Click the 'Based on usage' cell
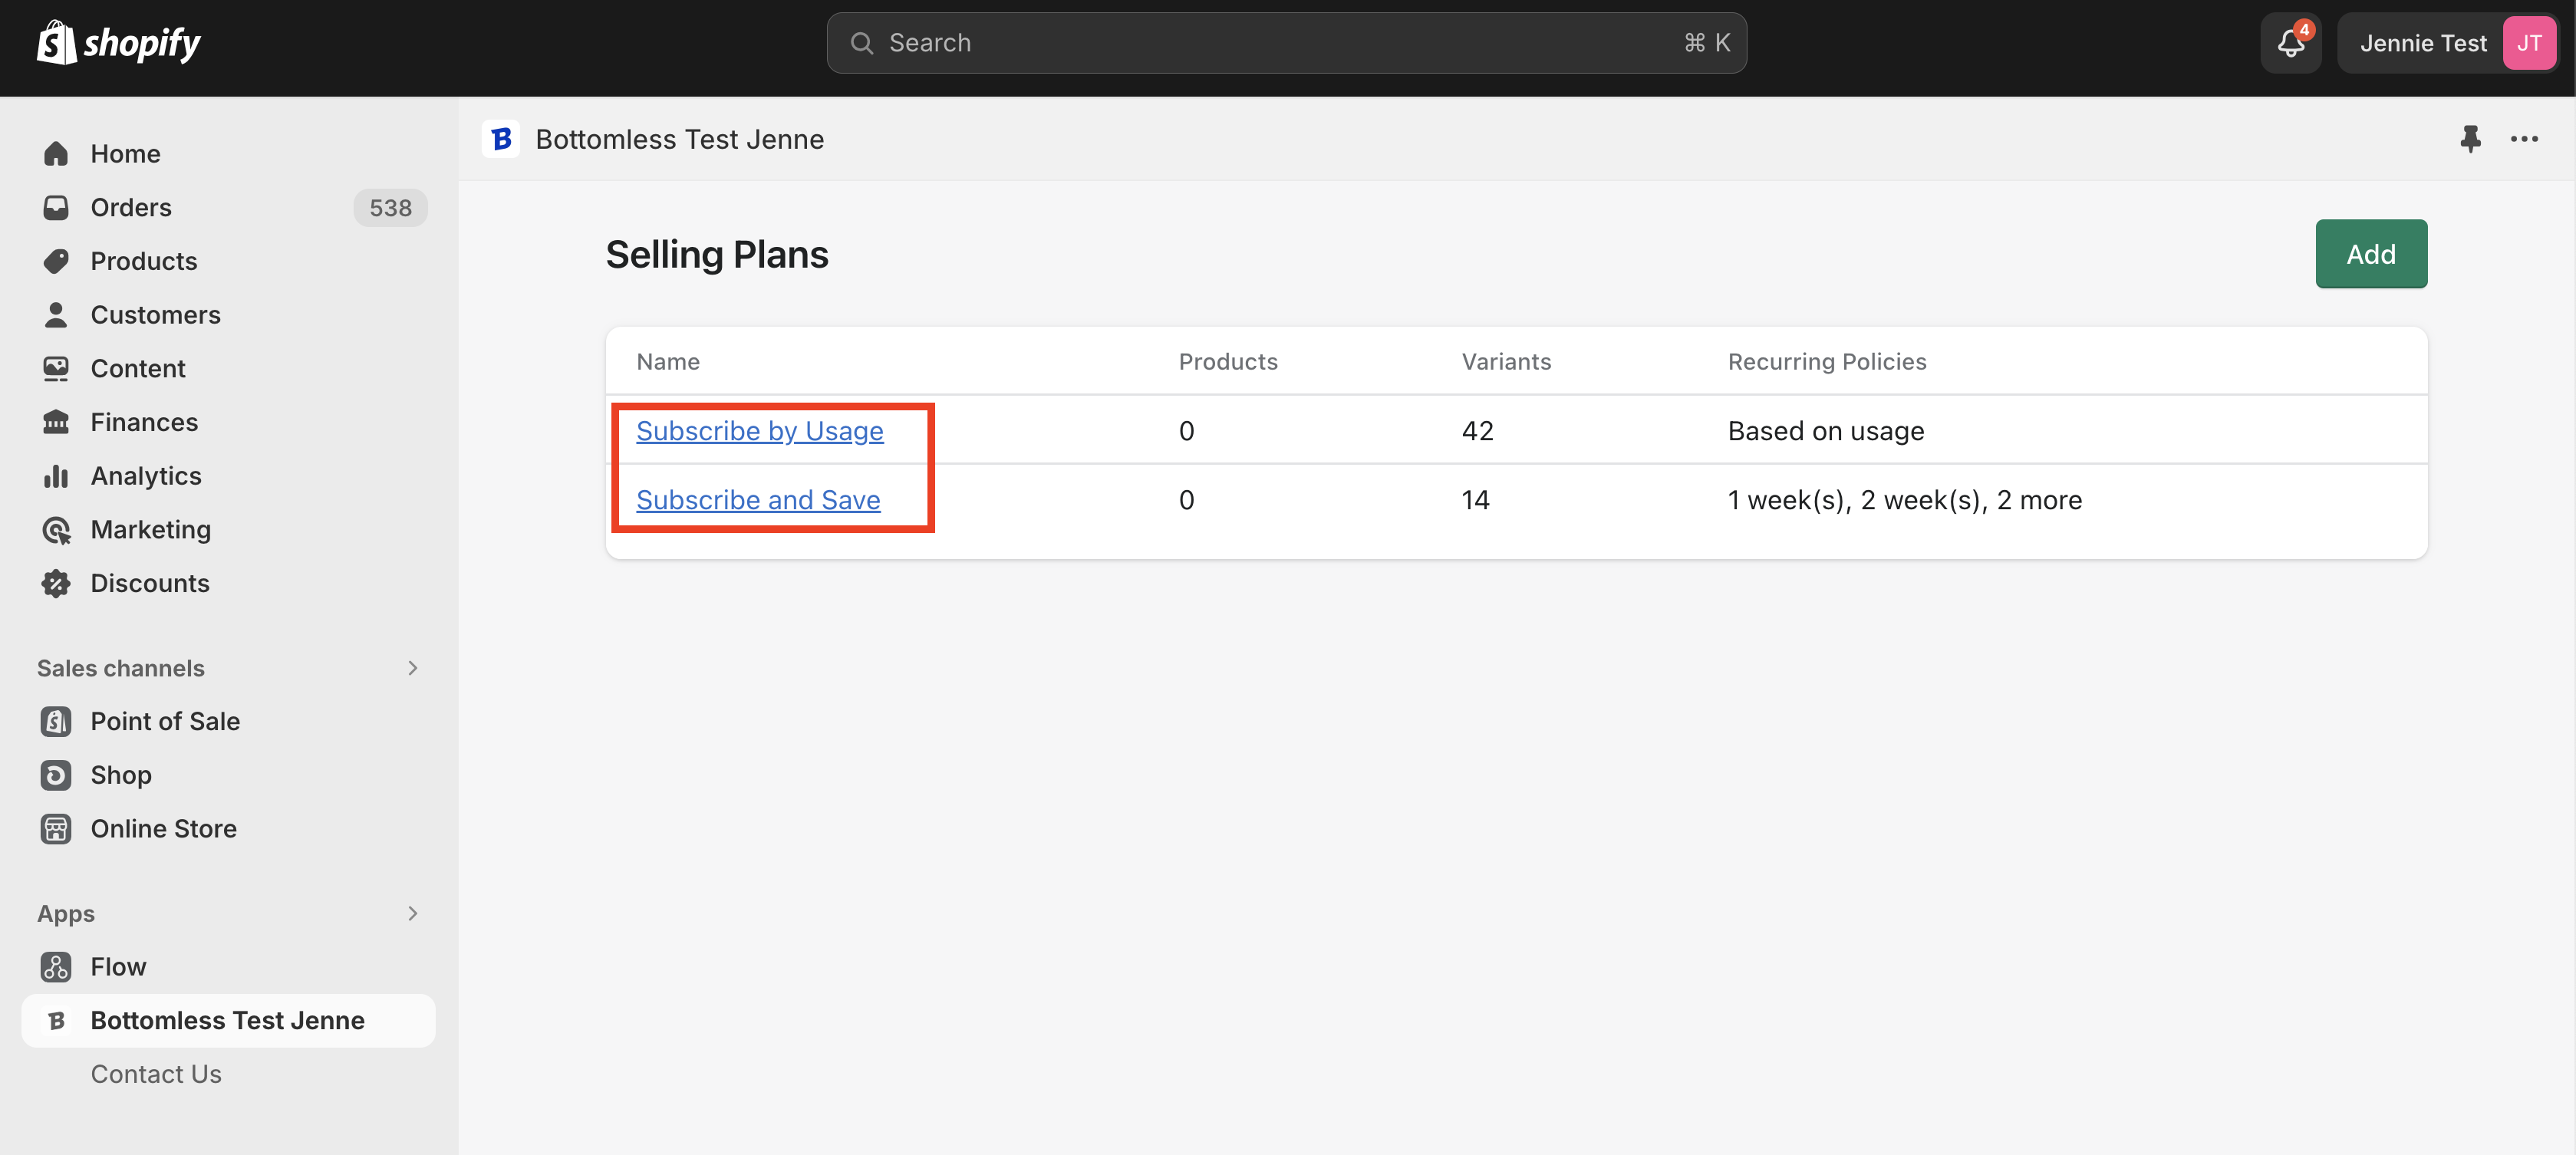Image resolution: width=2576 pixels, height=1155 pixels. coord(1826,431)
